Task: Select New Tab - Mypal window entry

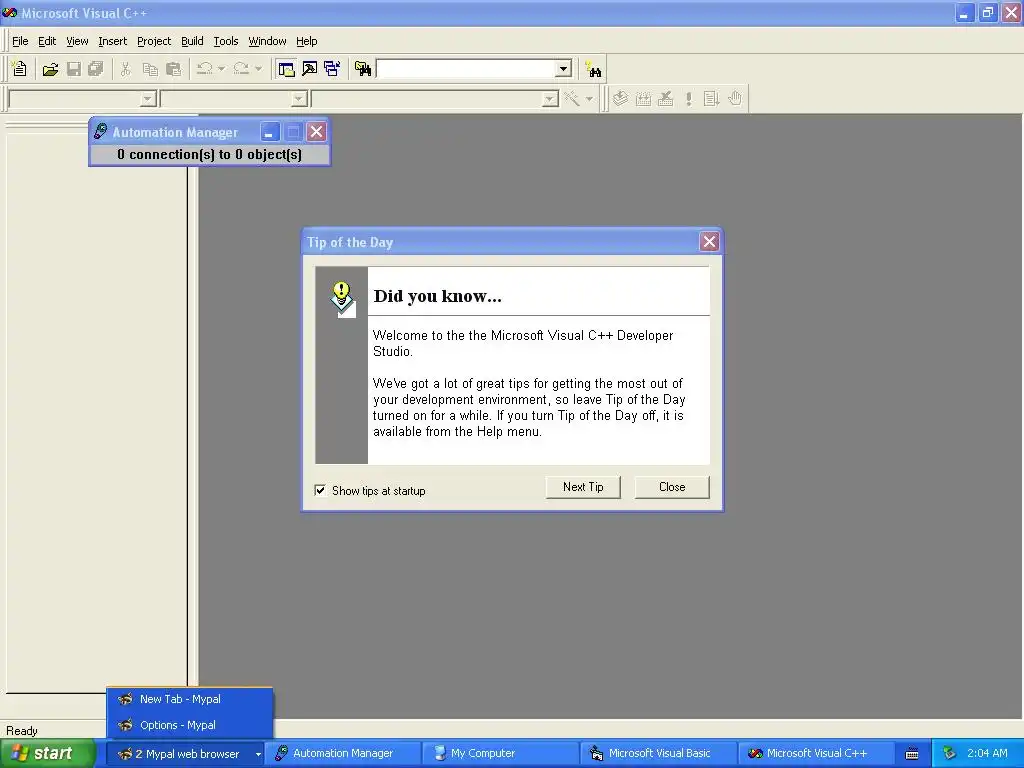Action: [189, 699]
